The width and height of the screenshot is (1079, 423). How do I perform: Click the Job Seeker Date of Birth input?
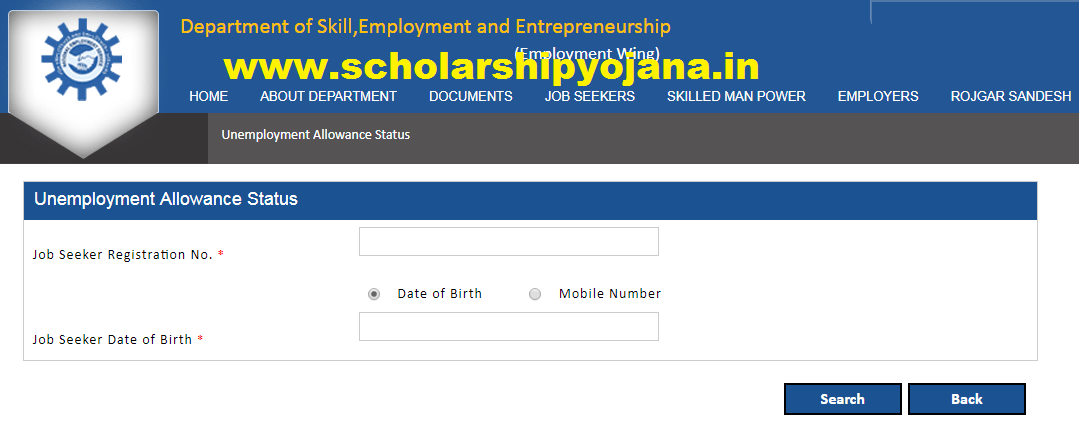(508, 327)
